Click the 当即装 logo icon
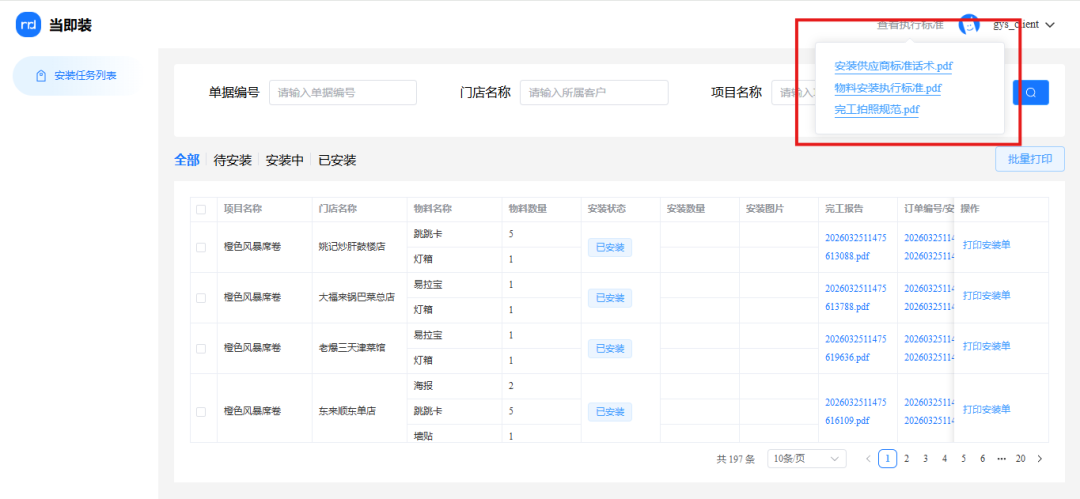The image size is (1080, 499). click(28, 25)
